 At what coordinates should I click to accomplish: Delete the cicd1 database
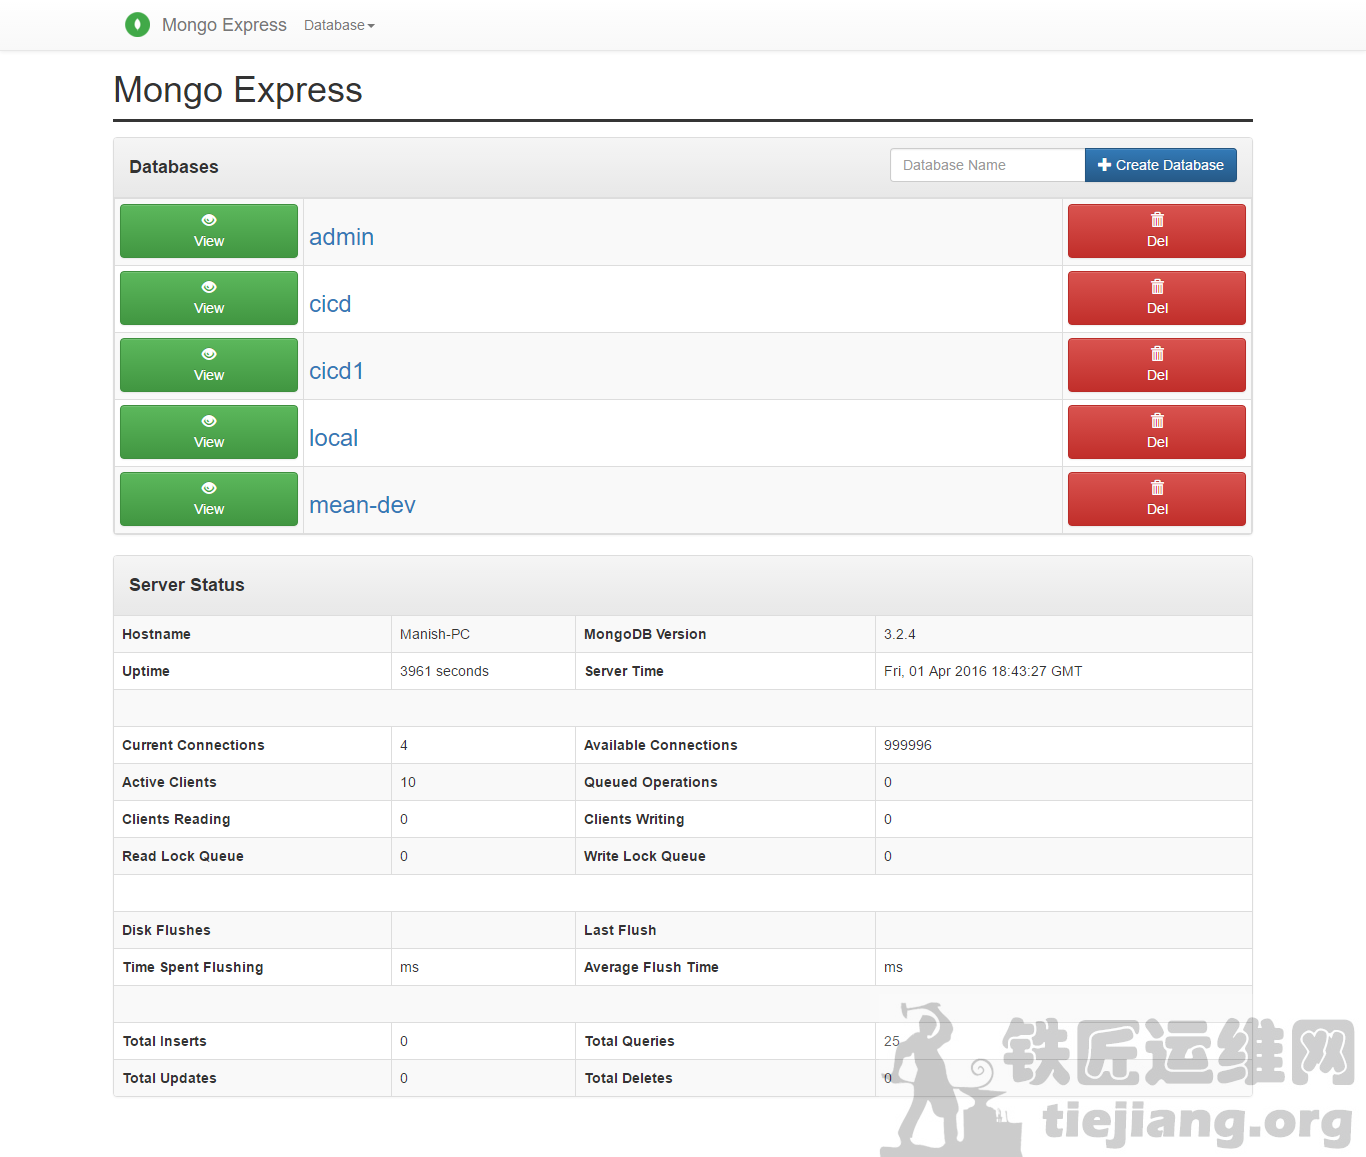(x=1156, y=365)
